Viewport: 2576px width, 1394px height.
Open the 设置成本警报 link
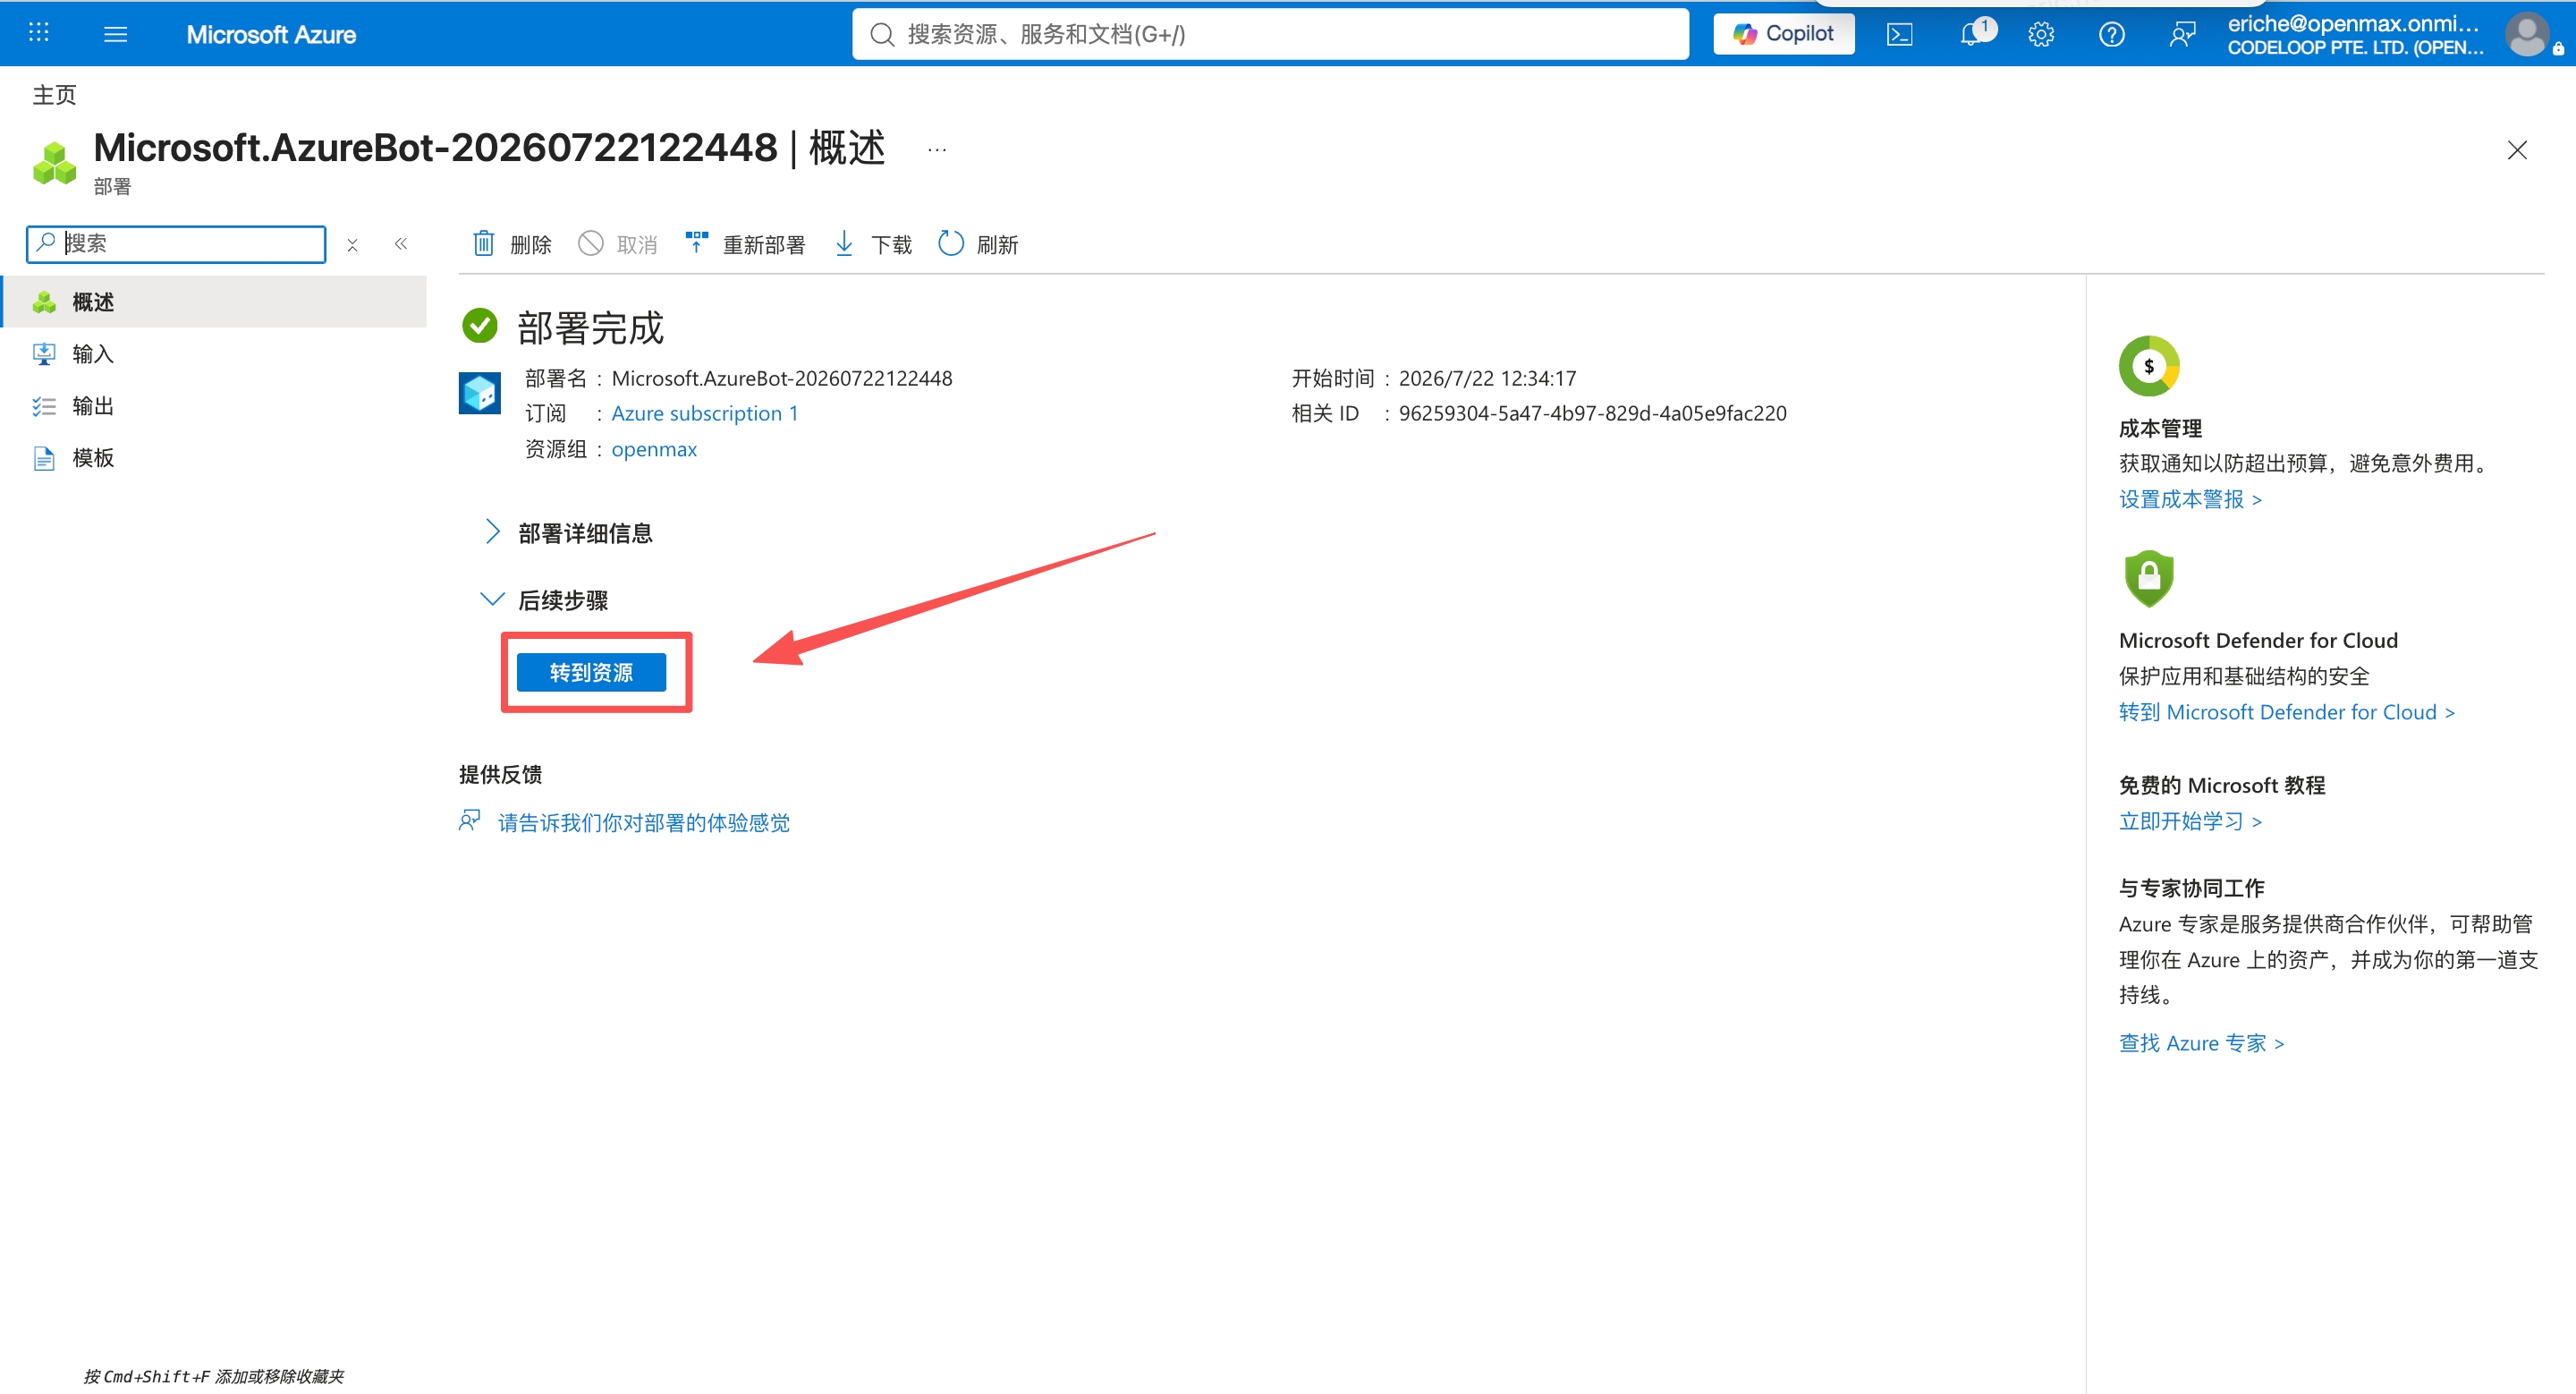(2190, 498)
